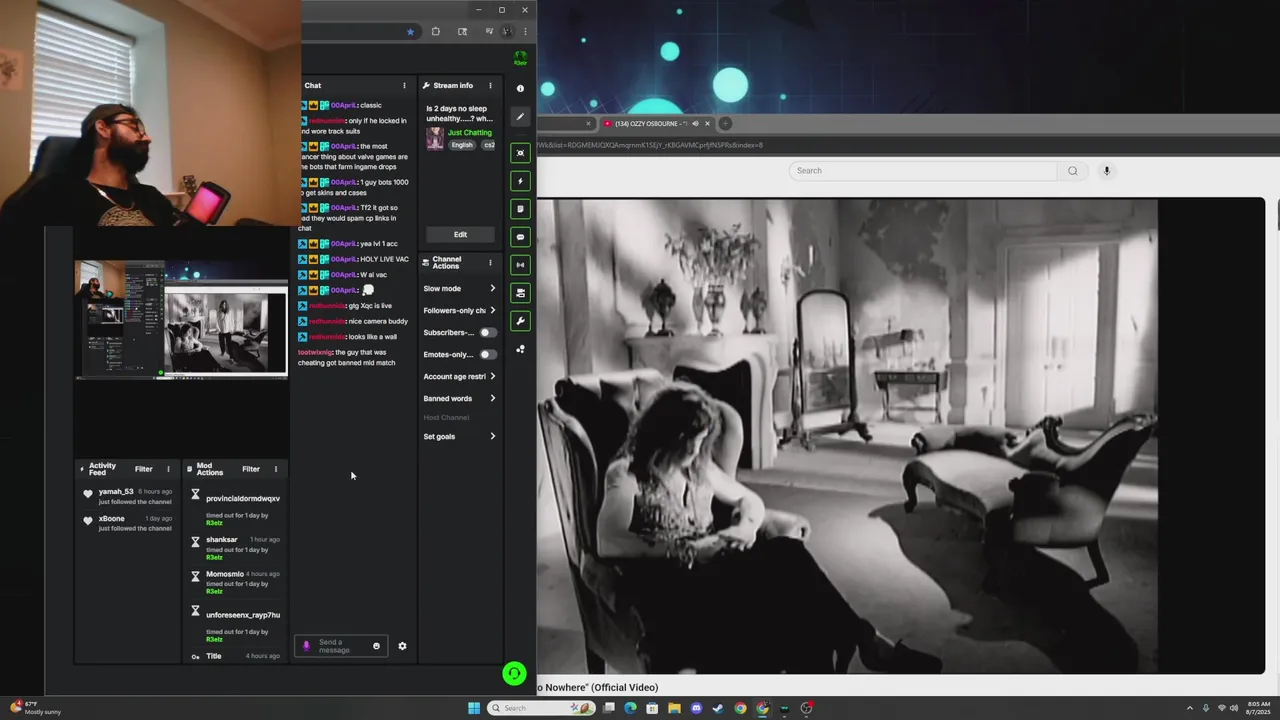Image resolution: width=1280 pixels, height=720 pixels.
Task: Toggle Emotes-only chat switch
Action: click(x=487, y=354)
